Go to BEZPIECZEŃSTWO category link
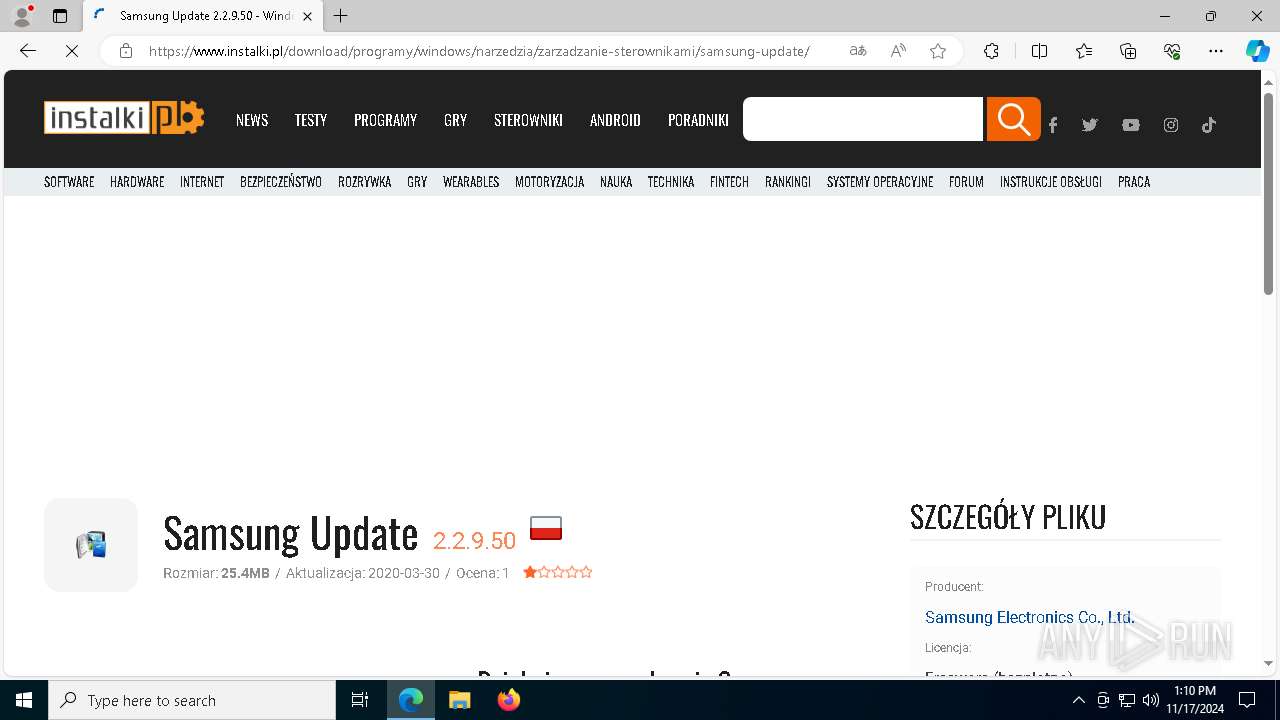This screenshot has width=1280, height=720. click(x=281, y=182)
